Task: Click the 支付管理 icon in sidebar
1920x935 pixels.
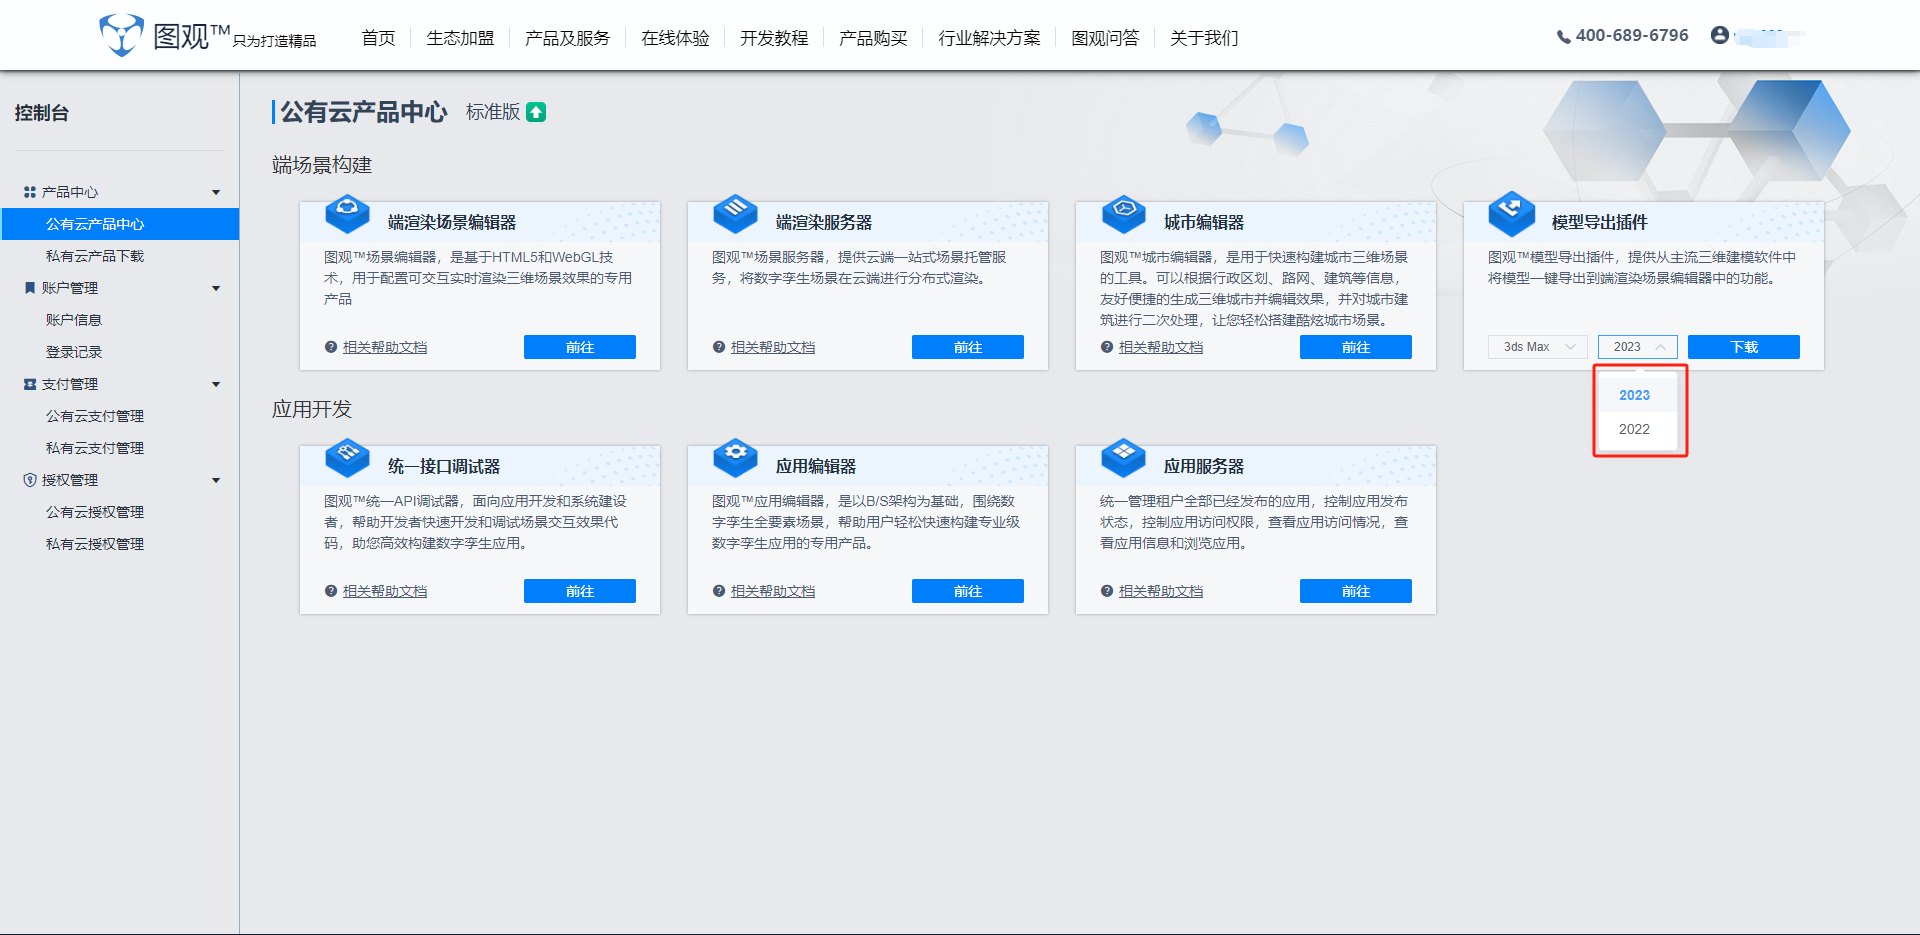Action: [x=30, y=384]
